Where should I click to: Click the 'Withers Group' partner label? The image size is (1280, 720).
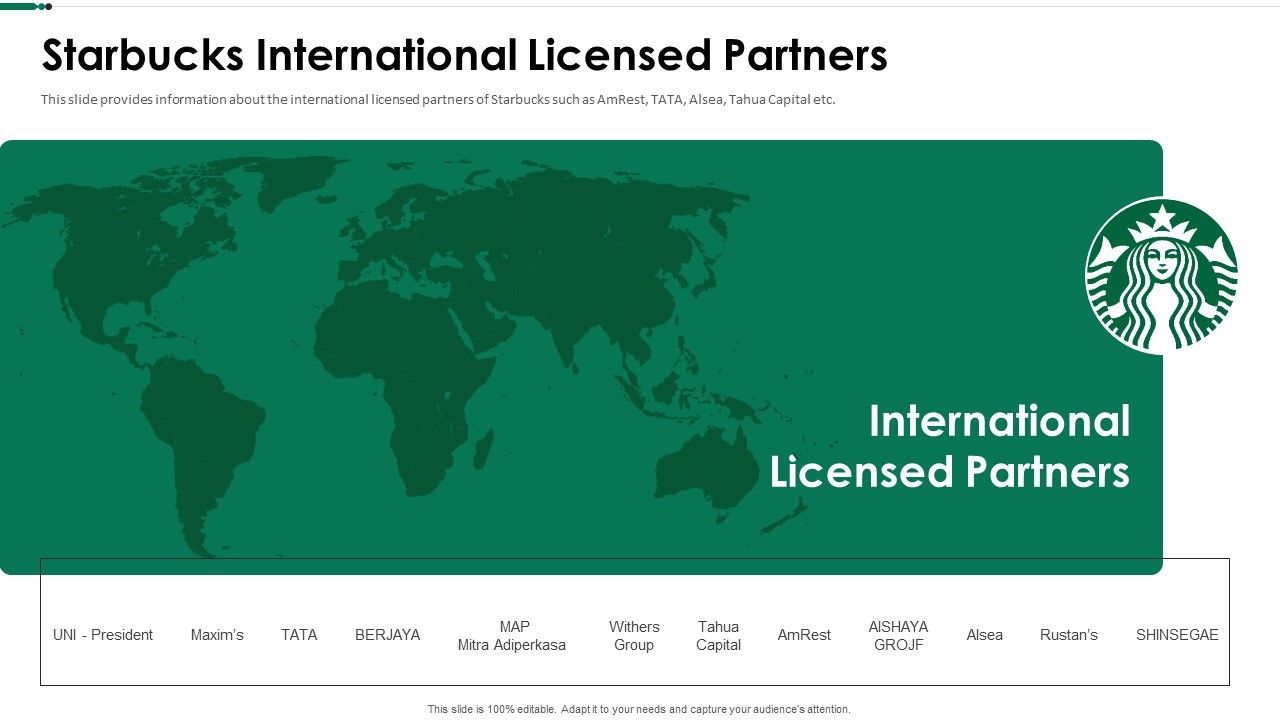pos(634,636)
